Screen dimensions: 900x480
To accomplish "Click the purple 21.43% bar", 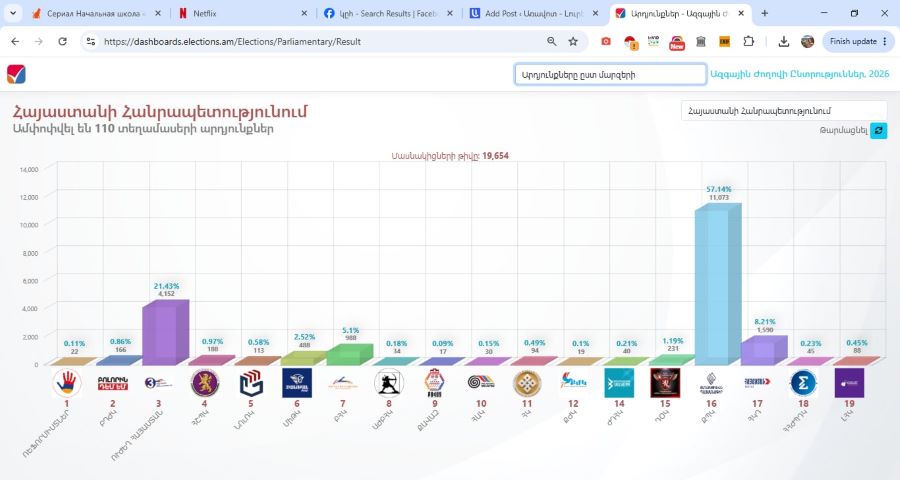I will tap(165, 332).
